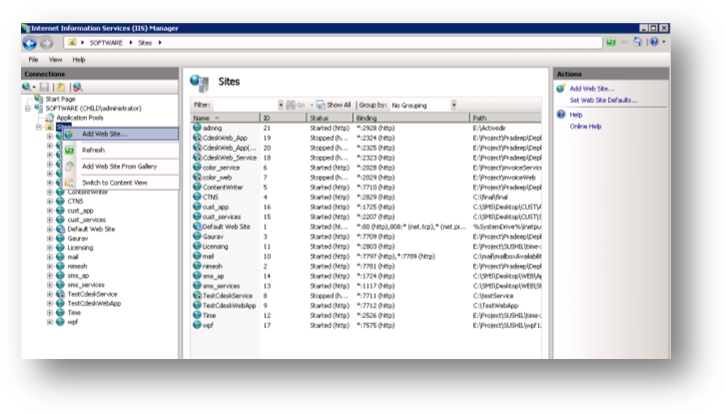The image size is (726, 414).
Task: Choose Add Web Site... from context menu
Action: (121, 134)
